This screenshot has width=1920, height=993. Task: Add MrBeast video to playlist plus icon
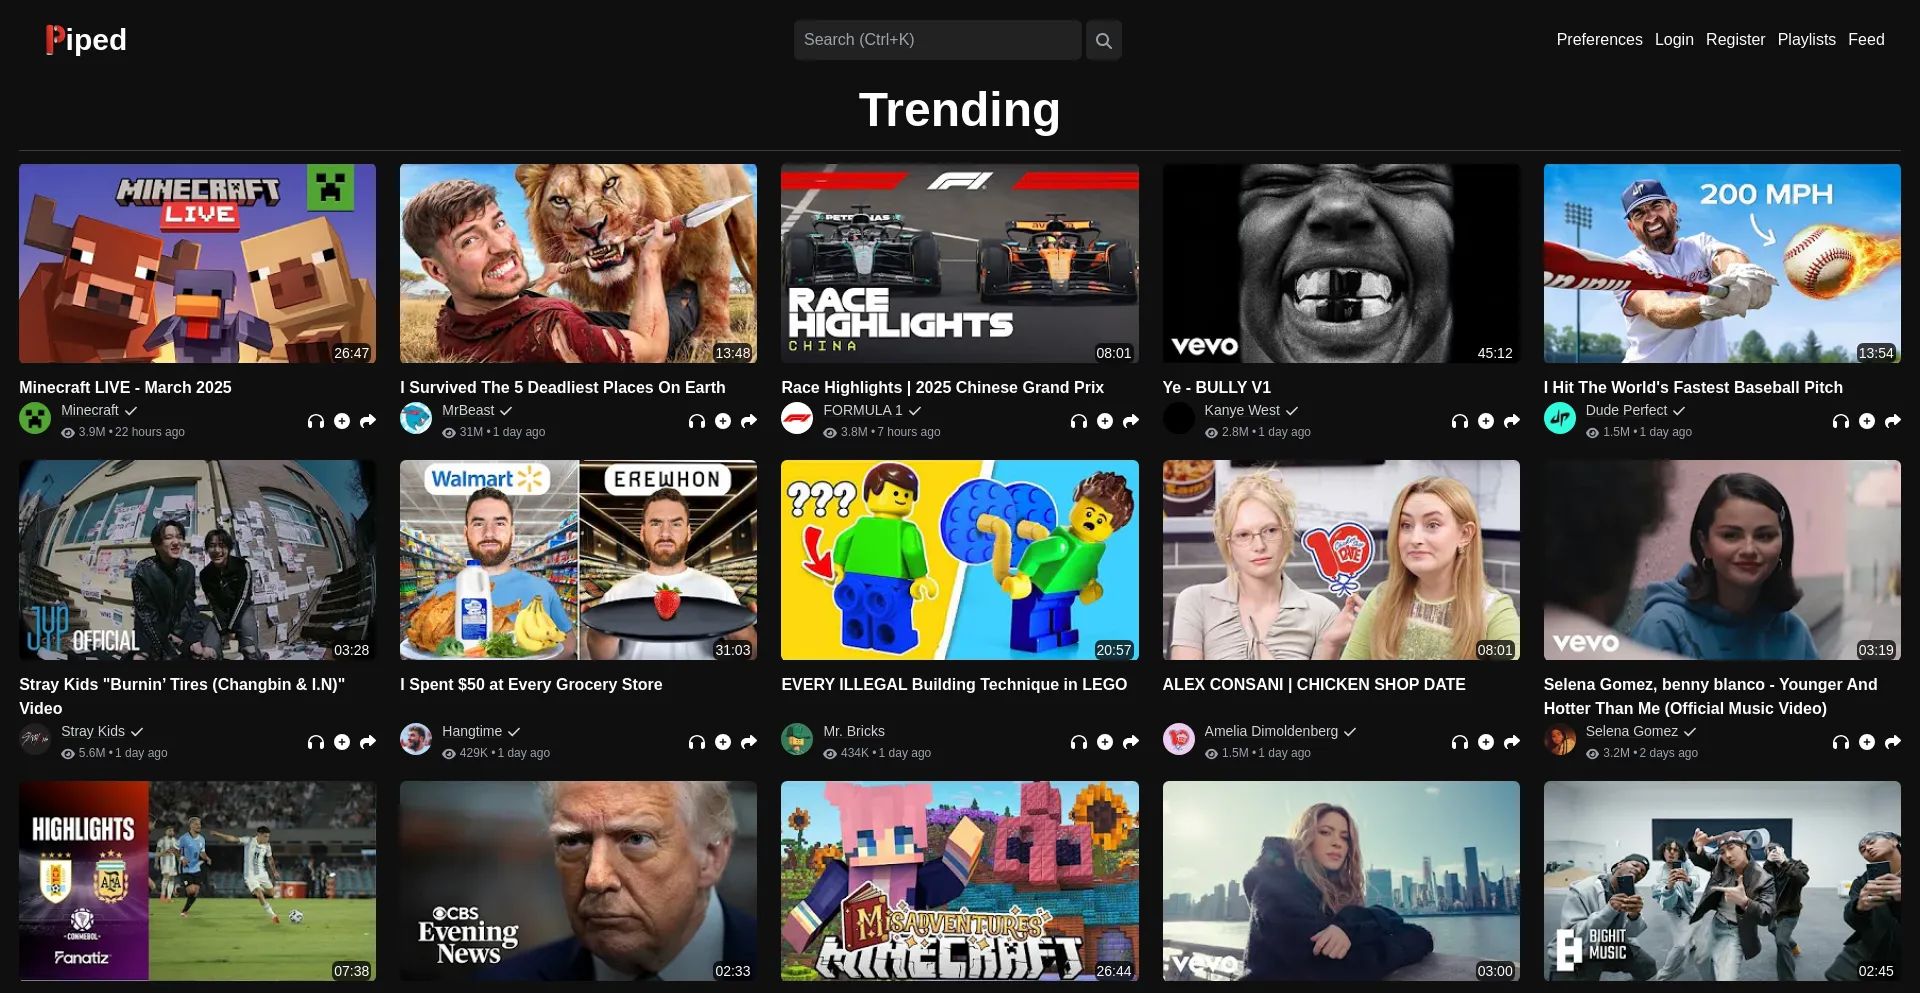[723, 421]
